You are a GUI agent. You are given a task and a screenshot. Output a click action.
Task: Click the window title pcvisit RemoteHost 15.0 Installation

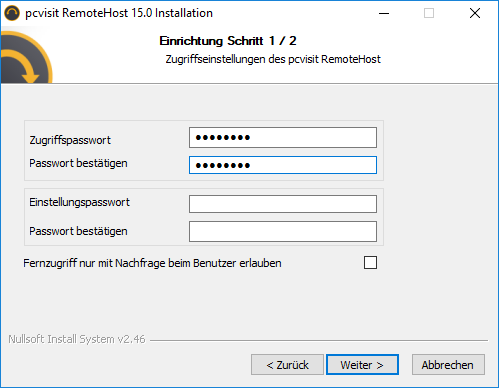pos(119,13)
